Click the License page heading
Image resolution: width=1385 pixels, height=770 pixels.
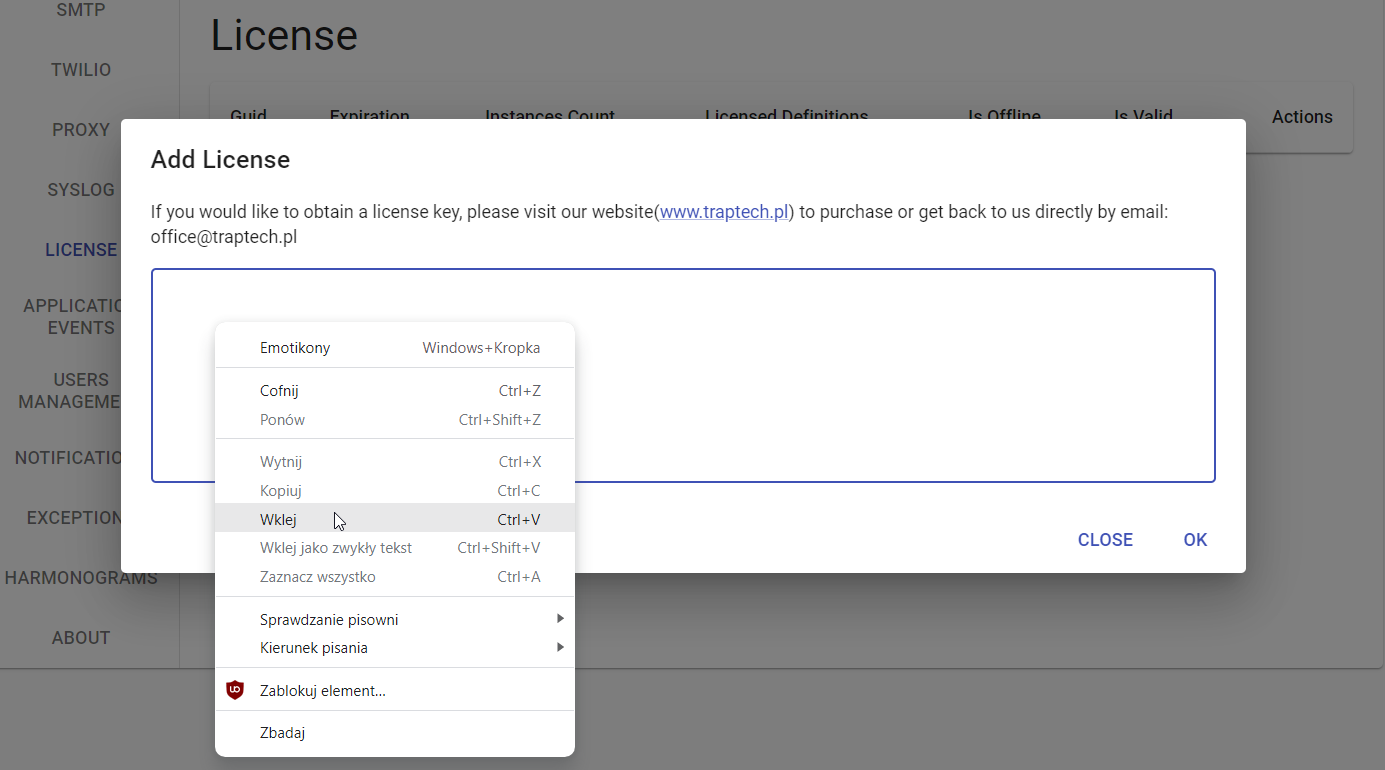click(x=284, y=36)
